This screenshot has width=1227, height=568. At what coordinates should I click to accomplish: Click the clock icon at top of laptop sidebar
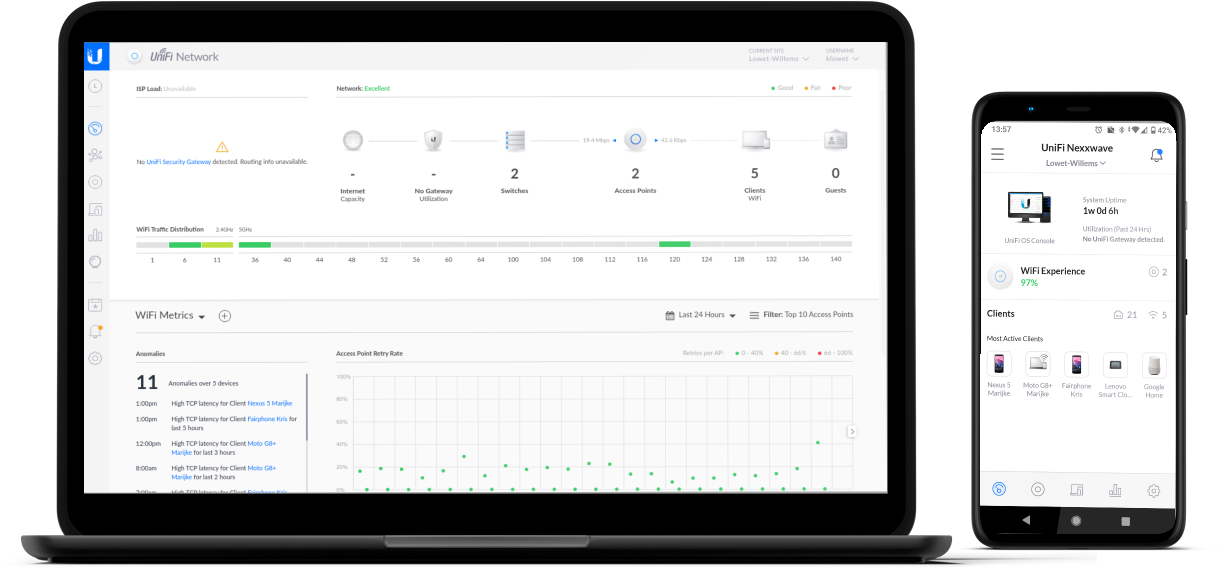95,86
